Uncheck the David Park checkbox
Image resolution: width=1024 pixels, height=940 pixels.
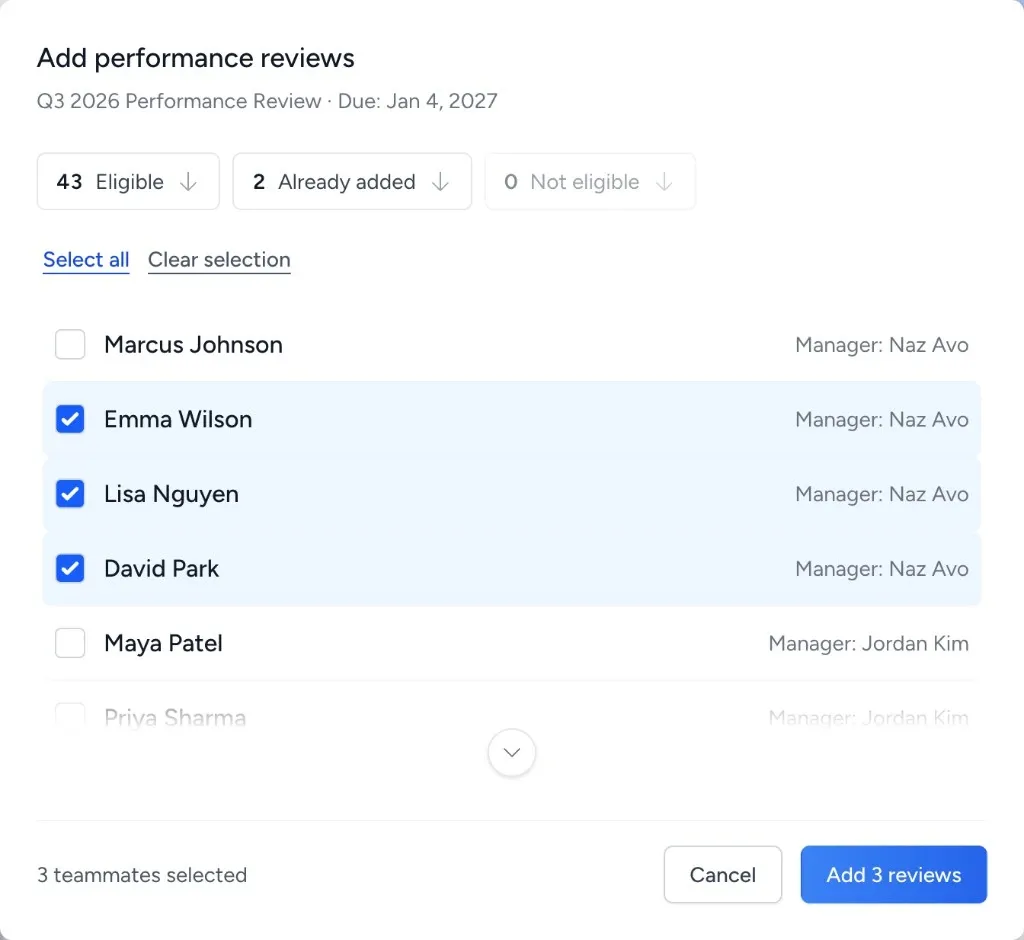[x=70, y=568]
